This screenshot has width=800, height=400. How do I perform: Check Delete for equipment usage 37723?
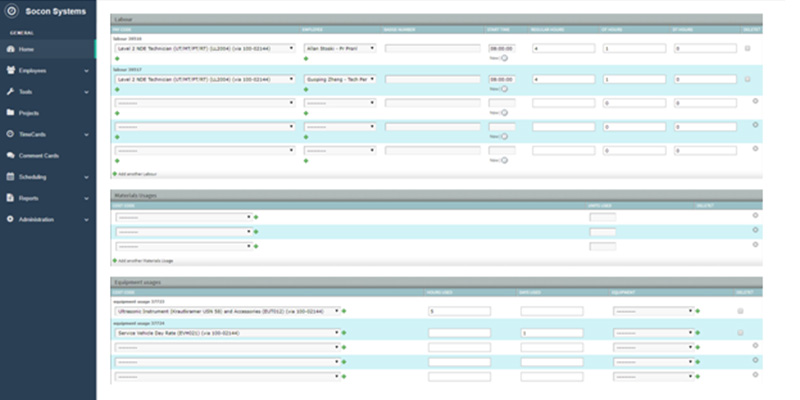pos(740,311)
